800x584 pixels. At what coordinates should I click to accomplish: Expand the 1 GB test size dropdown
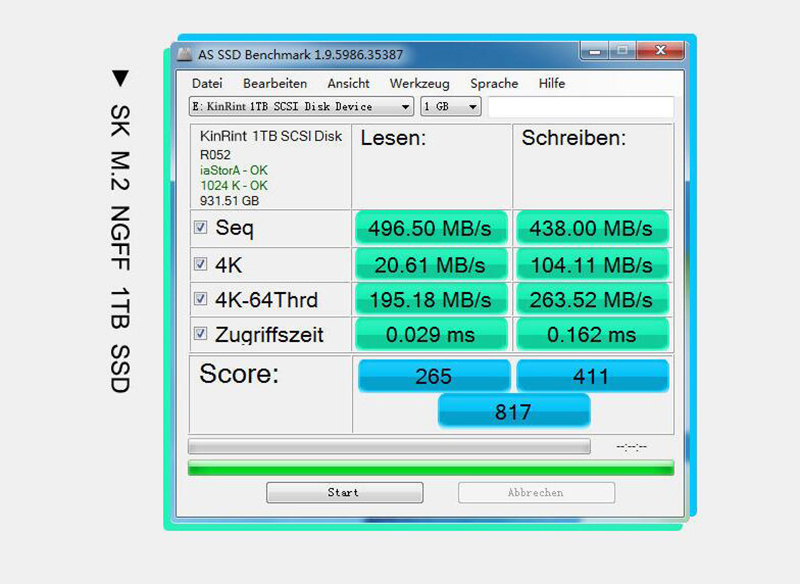point(451,106)
